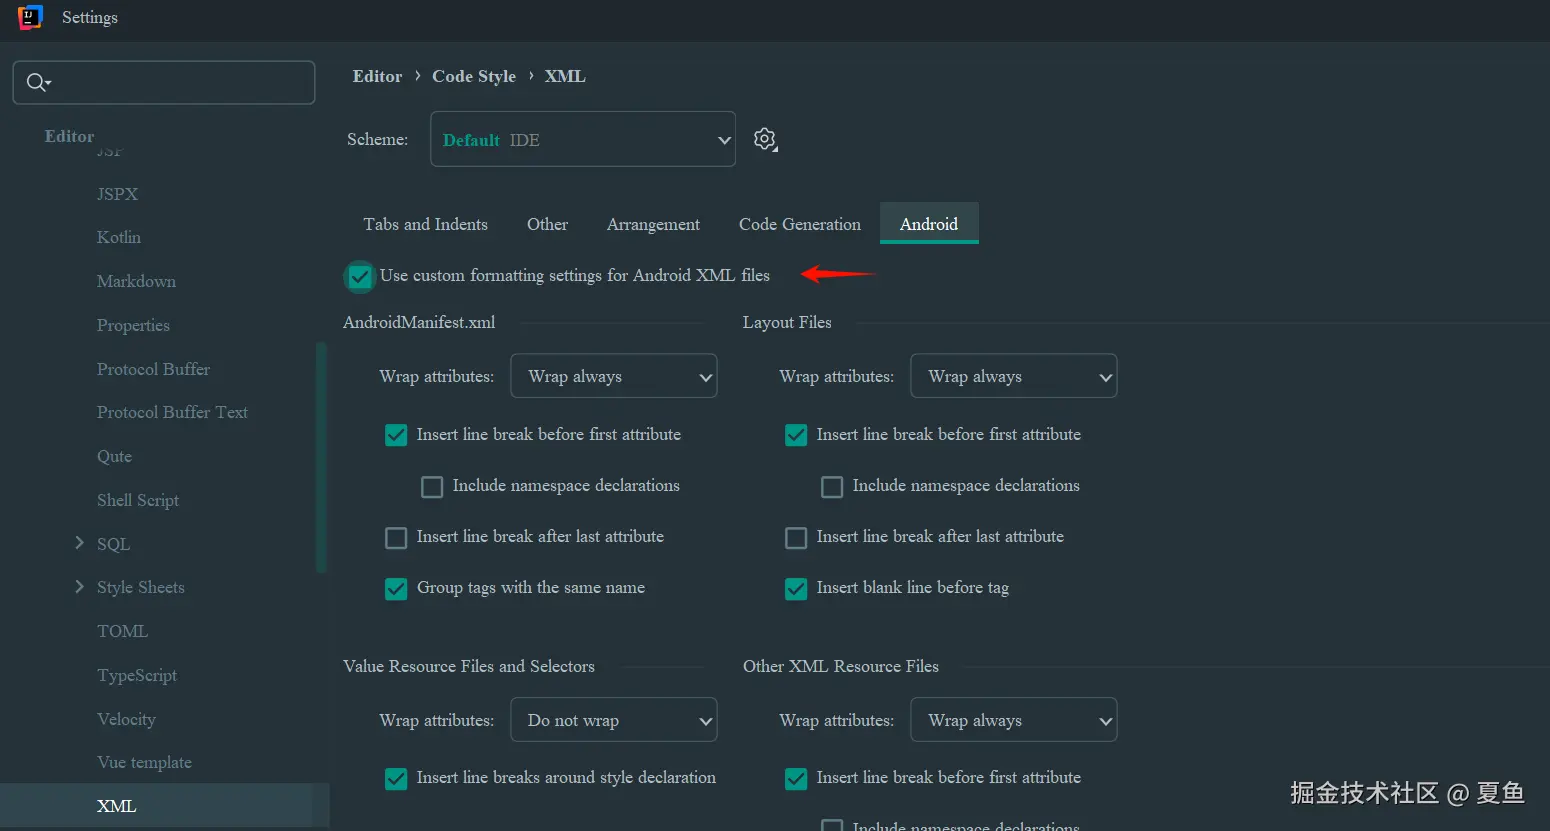Click the search magnifier icon in settings

tap(37, 82)
